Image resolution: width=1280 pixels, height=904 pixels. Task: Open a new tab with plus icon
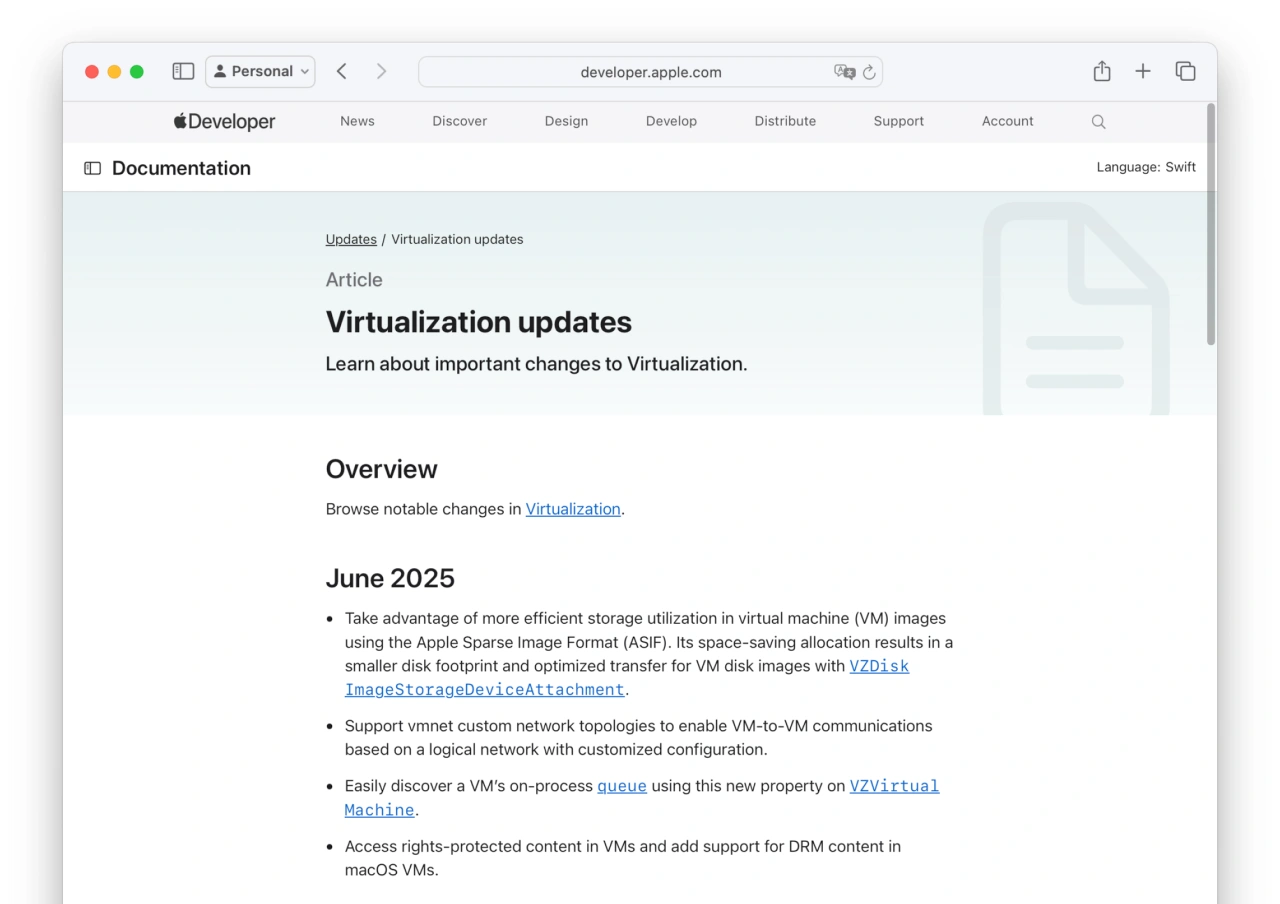pyautogui.click(x=1143, y=71)
